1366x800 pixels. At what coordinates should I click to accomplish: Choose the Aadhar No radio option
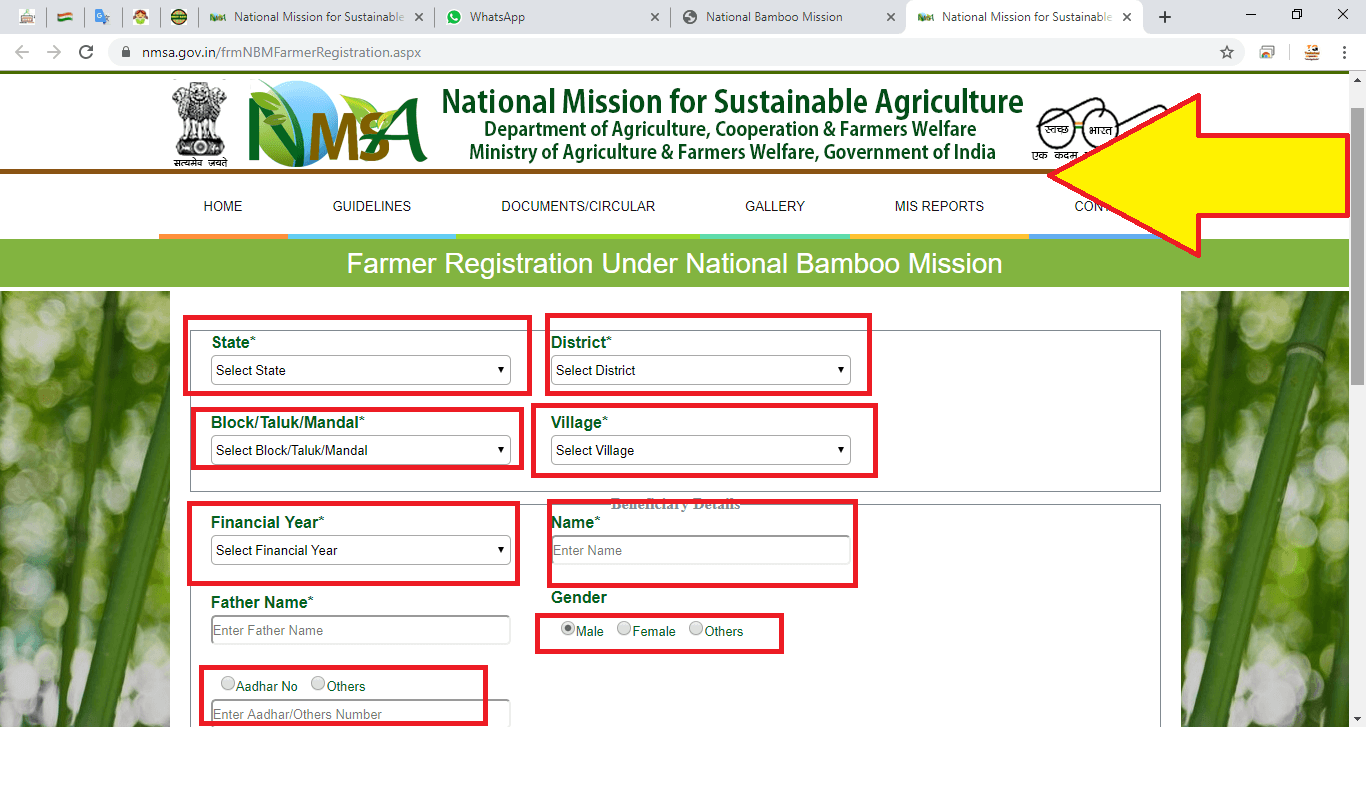click(x=228, y=684)
